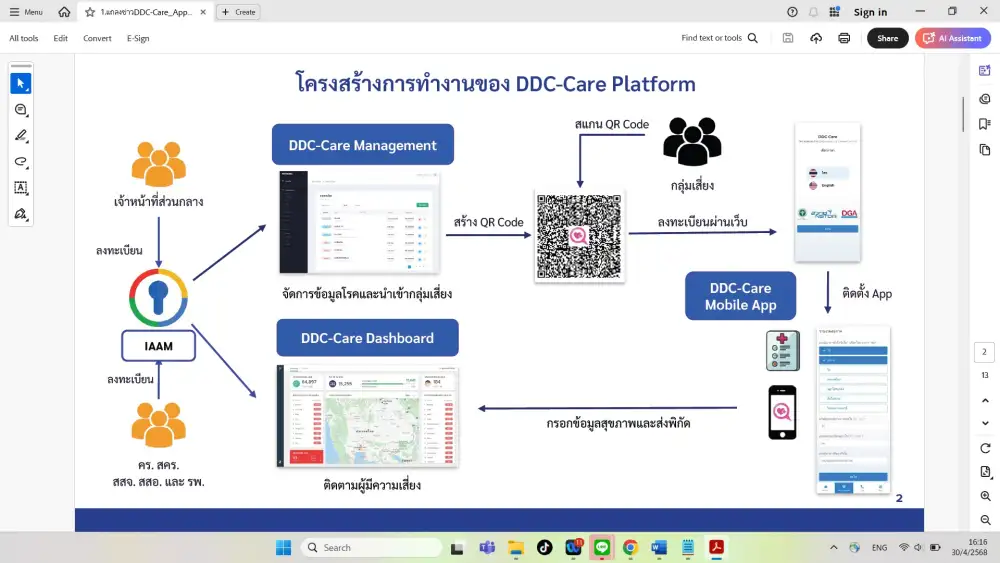The image size is (1000, 563).
Task: Open the E-Sign menu
Action: point(138,38)
